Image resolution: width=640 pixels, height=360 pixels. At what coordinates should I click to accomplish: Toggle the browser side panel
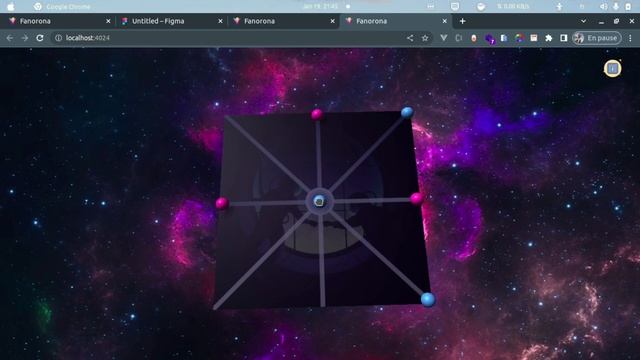pos(564,38)
